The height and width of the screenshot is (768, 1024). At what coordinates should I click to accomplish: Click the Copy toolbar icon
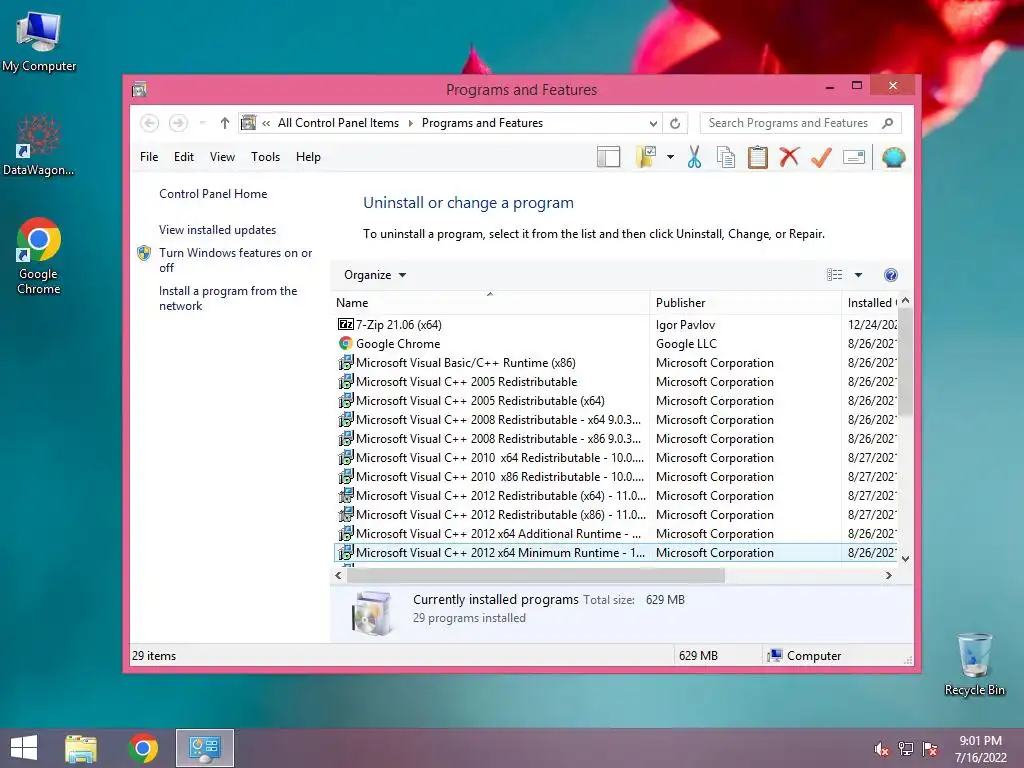(x=726, y=157)
